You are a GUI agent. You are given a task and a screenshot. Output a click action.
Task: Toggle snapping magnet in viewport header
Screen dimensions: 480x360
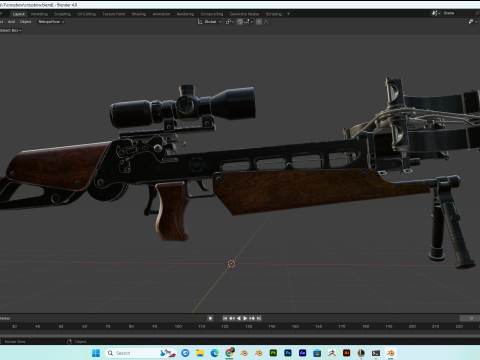click(x=240, y=22)
